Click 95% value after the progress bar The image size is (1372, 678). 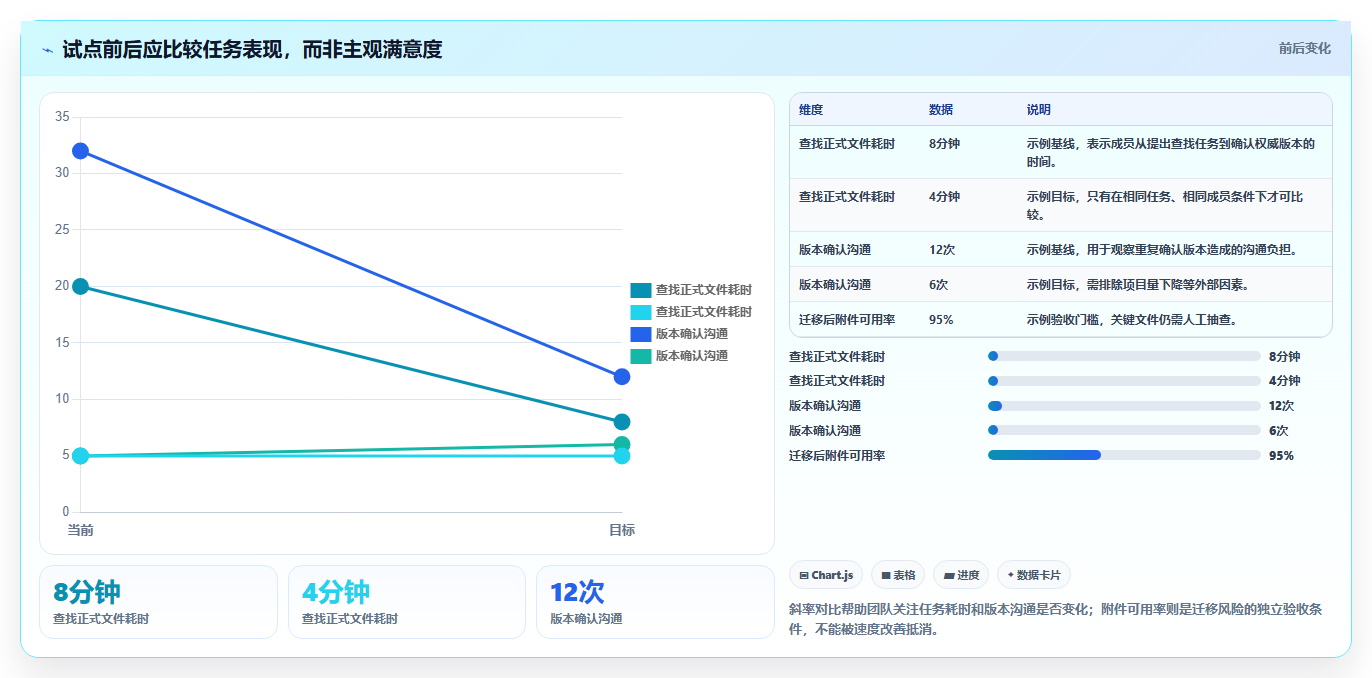coord(1281,456)
